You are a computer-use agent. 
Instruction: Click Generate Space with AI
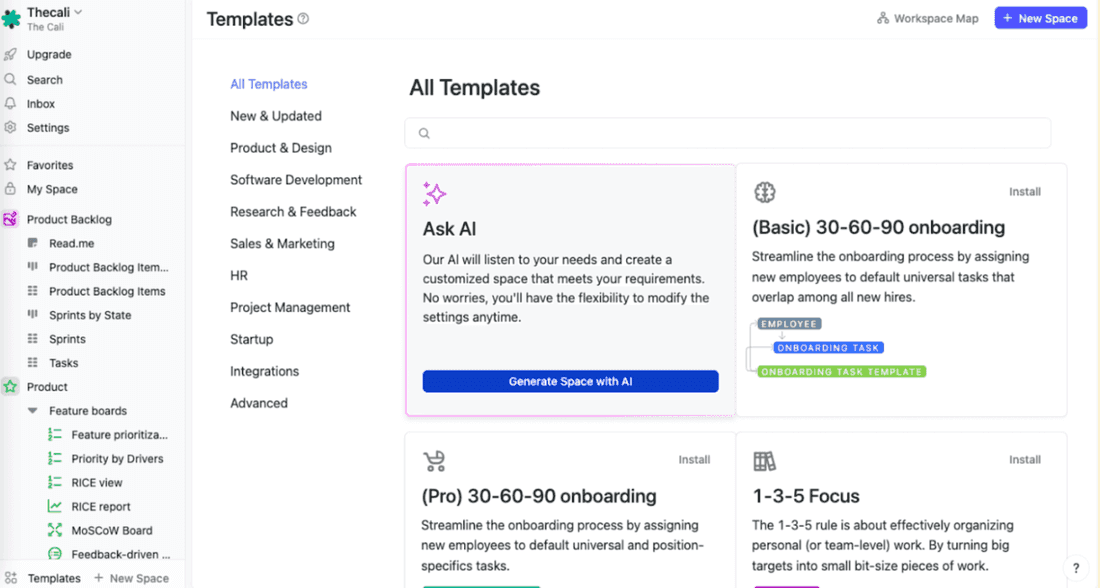[x=570, y=381]
